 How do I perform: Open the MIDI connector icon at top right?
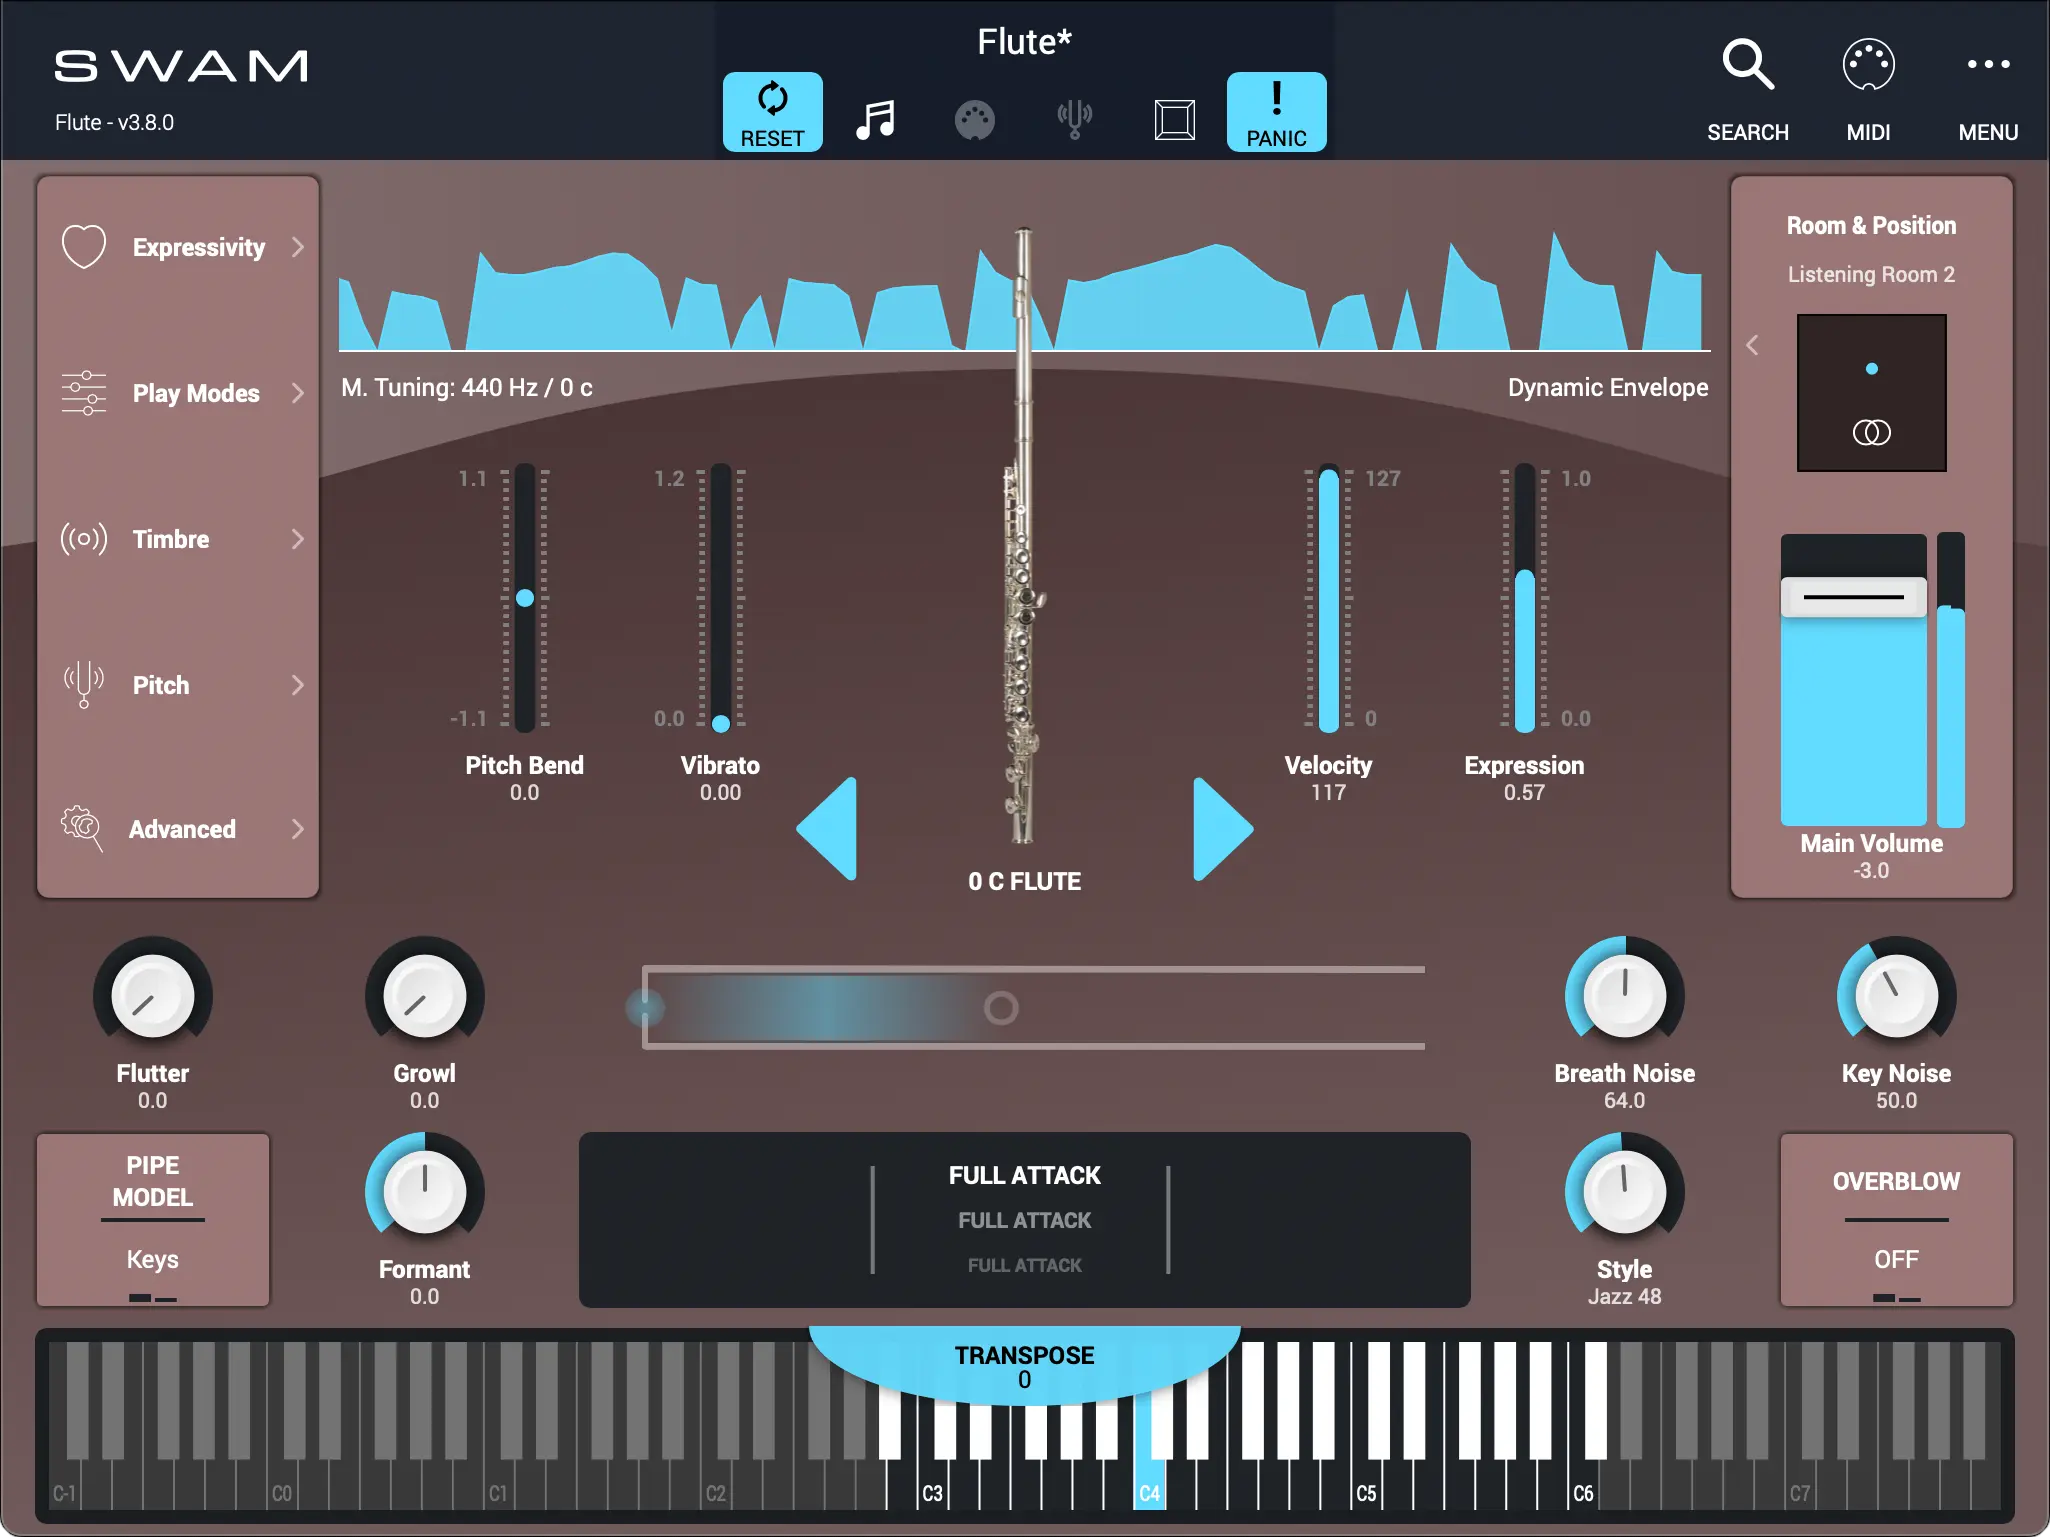pyautogui.click(x=1868, y=66)
